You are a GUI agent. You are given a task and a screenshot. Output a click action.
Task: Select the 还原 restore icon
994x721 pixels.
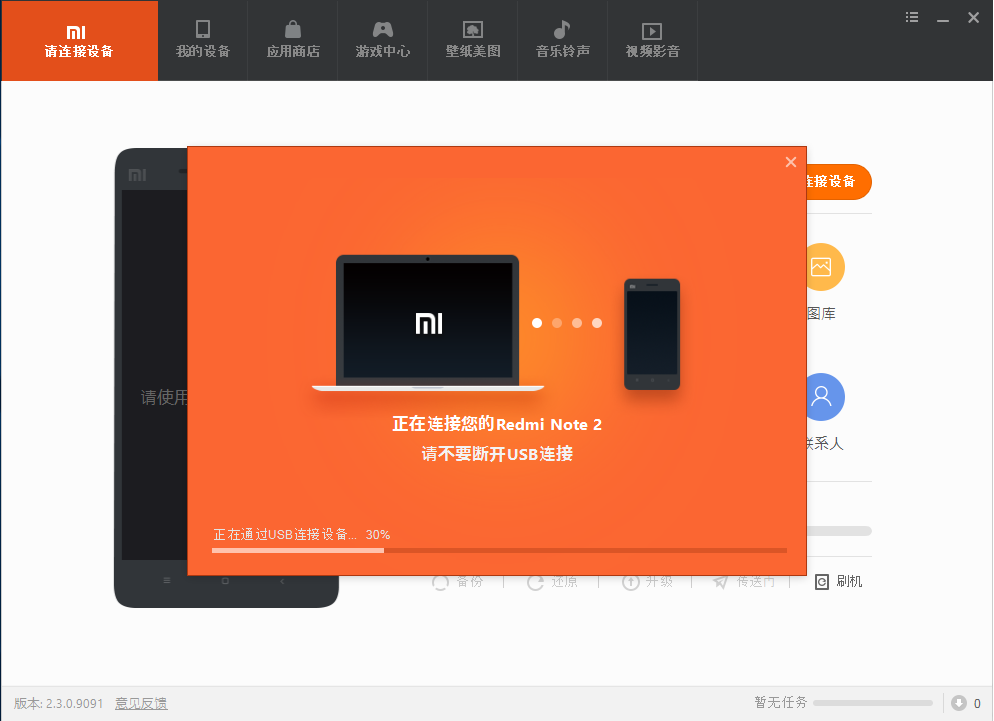pos(536,582)
